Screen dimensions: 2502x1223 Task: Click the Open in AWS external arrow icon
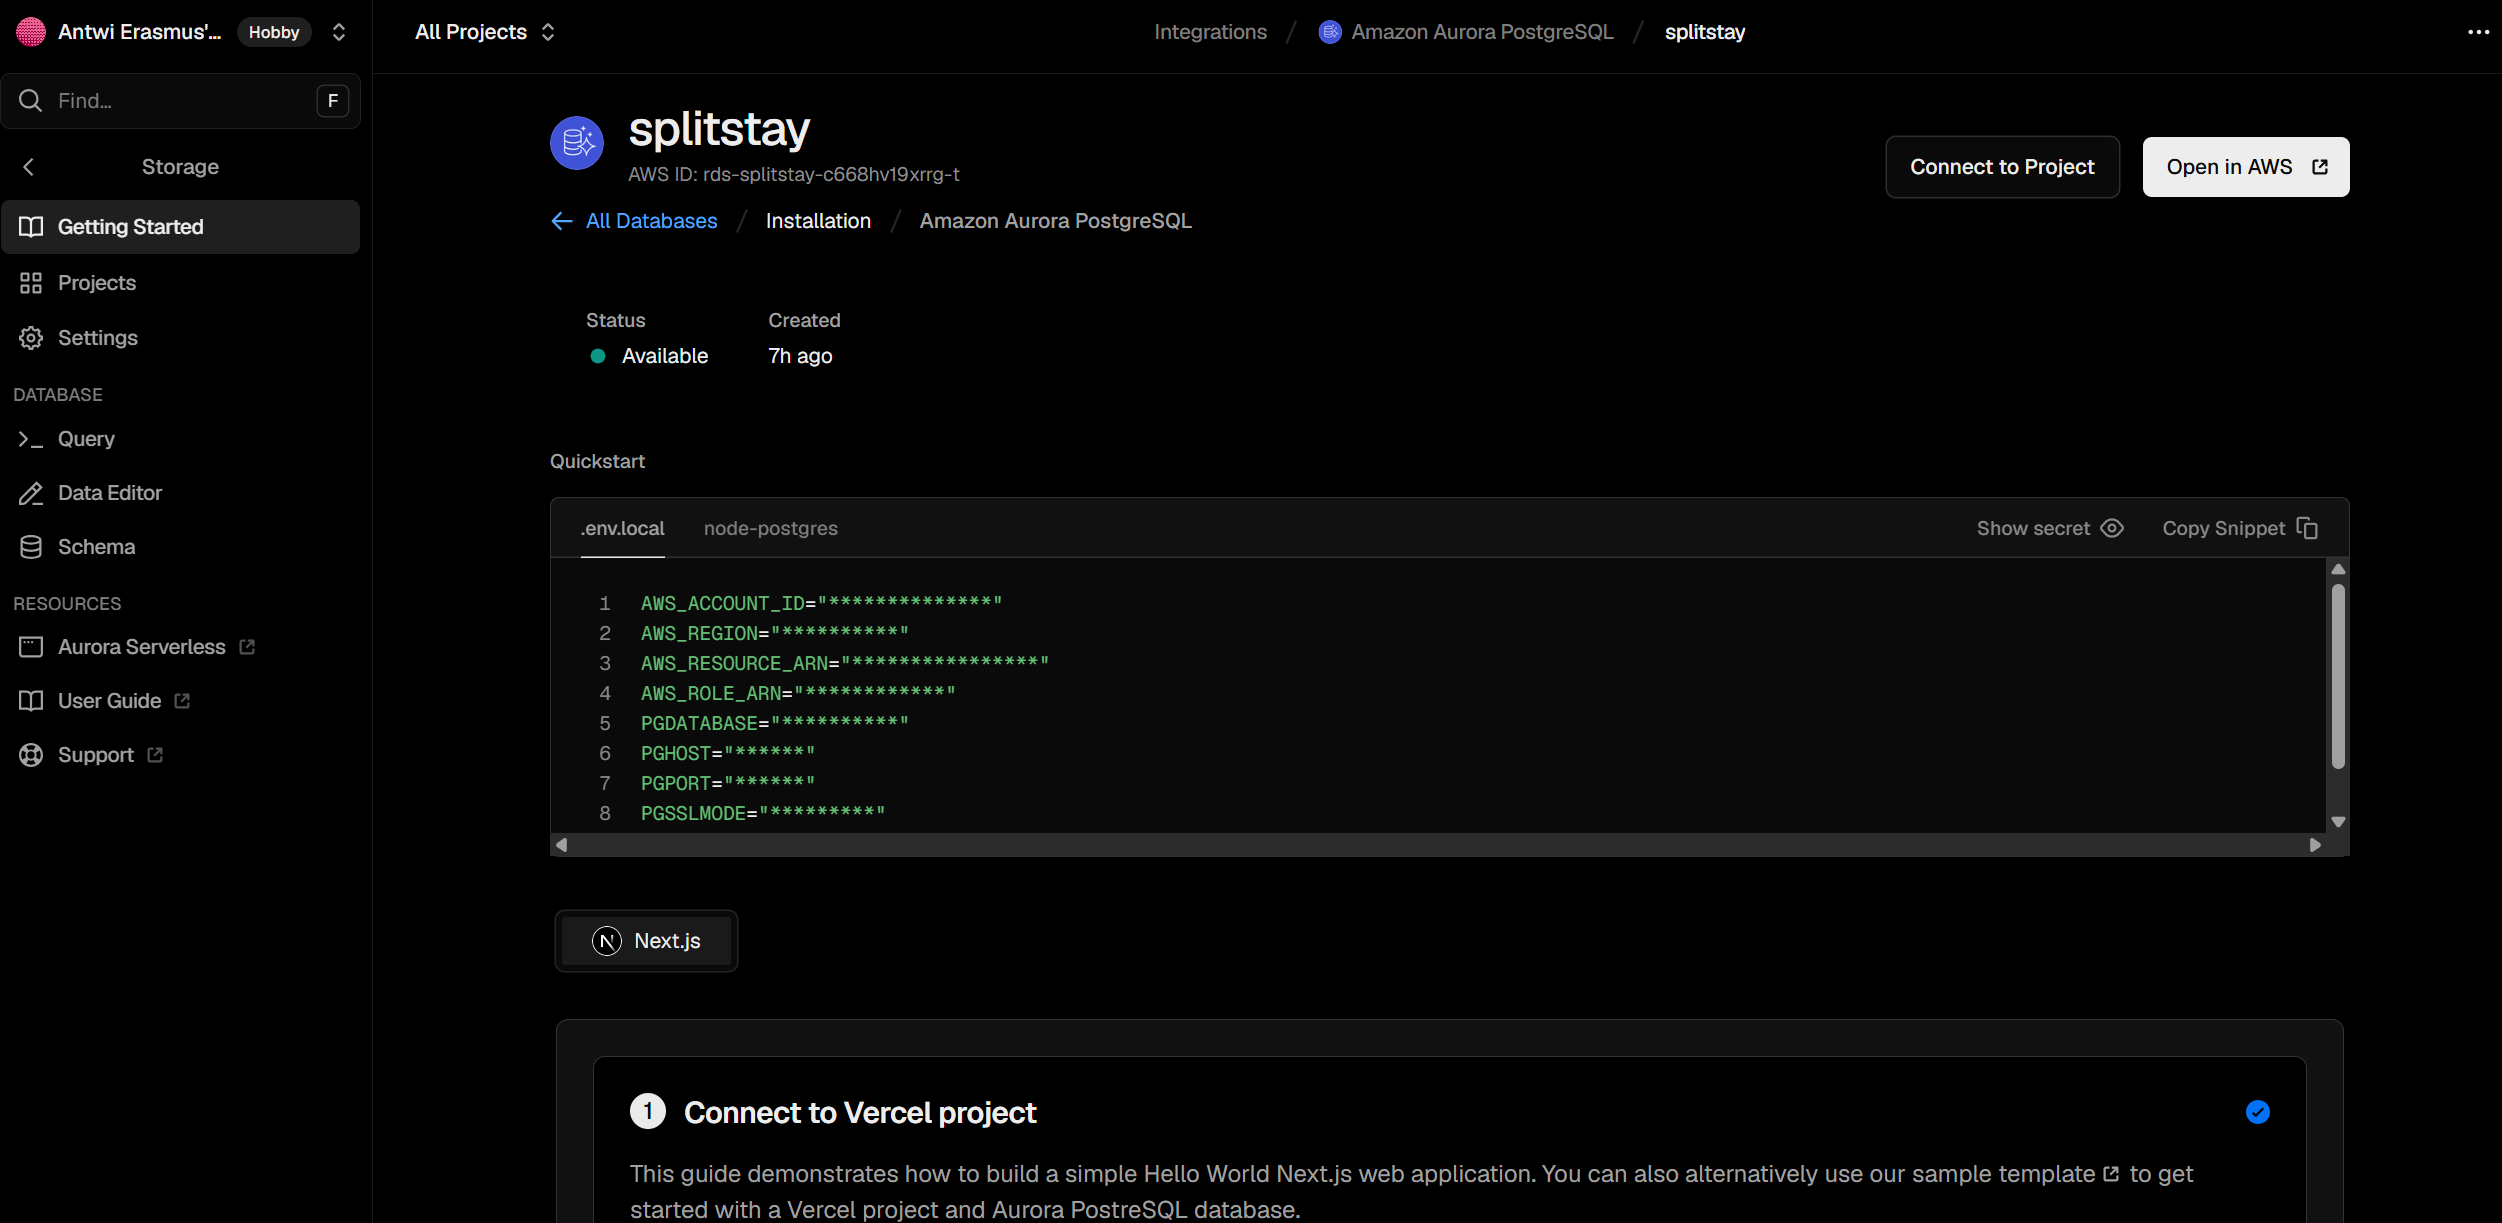coord(2320,167)
